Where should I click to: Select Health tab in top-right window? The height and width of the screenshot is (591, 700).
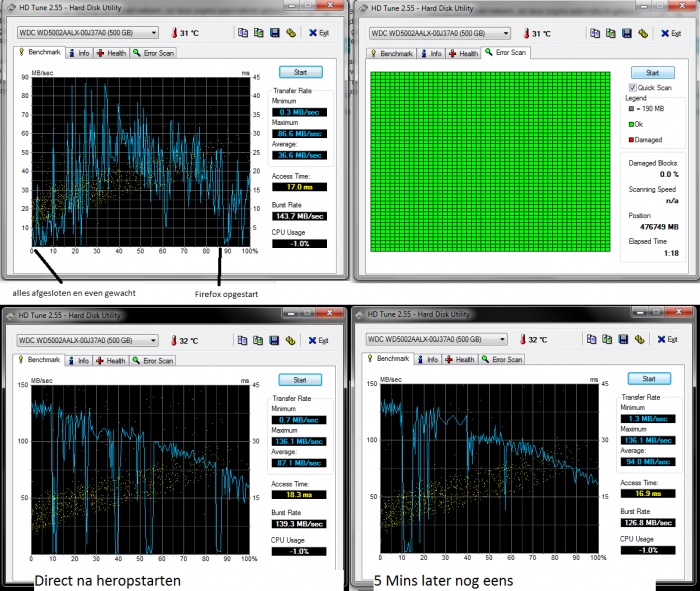click(x=463, y=54)
